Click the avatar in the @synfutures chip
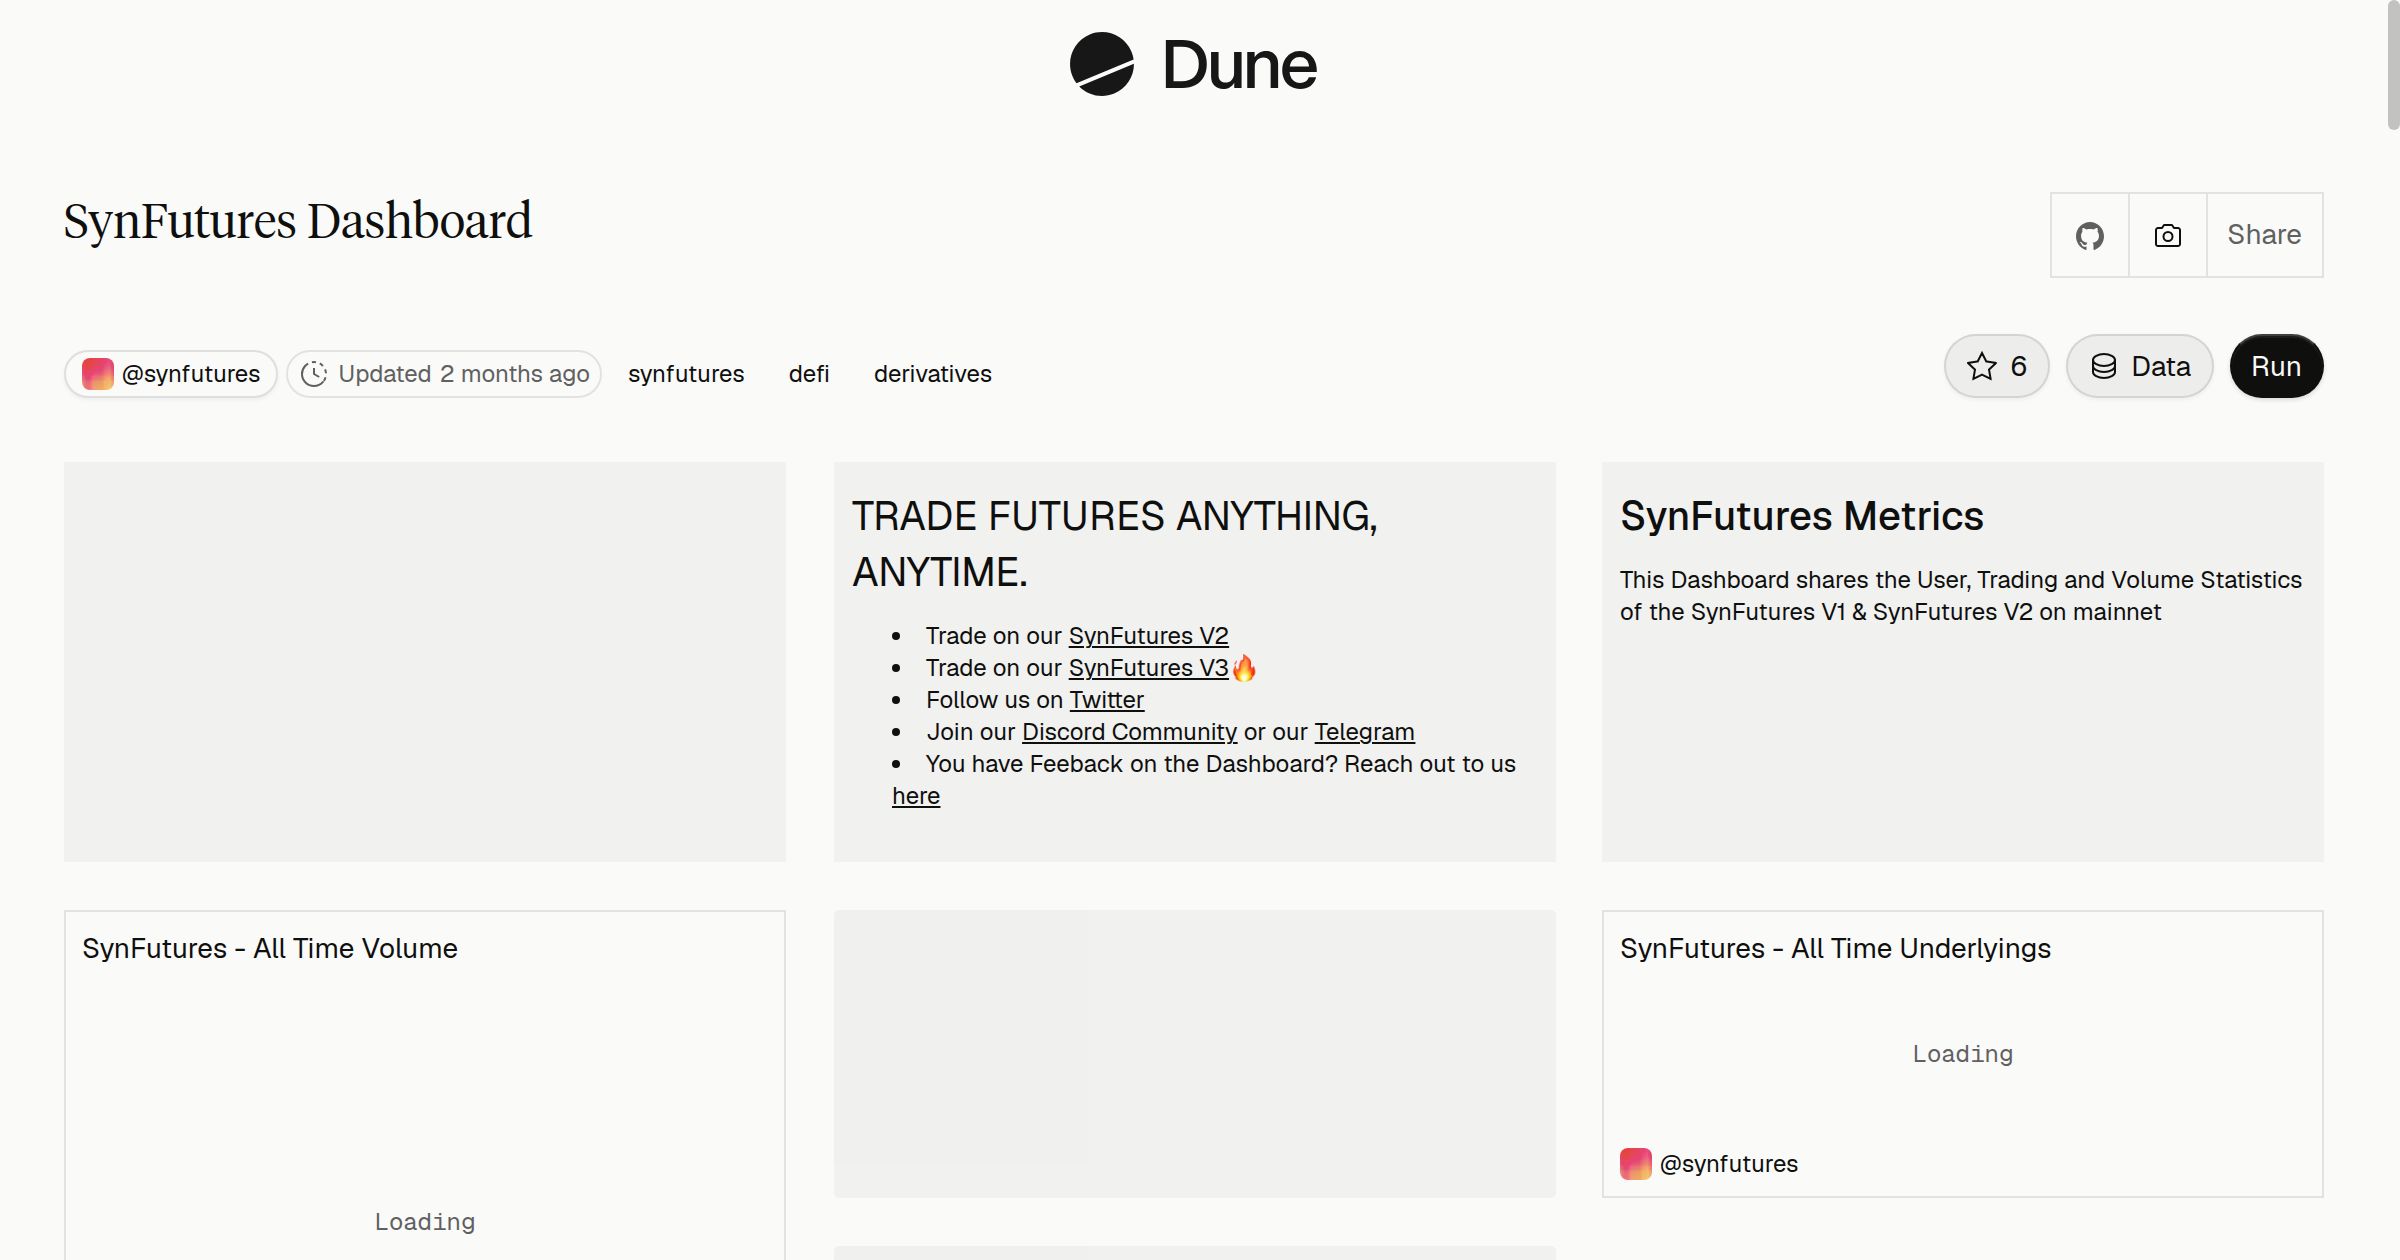Image resolution: width=2400 pixels, height=1260 pixels. (x=97, y=374)
